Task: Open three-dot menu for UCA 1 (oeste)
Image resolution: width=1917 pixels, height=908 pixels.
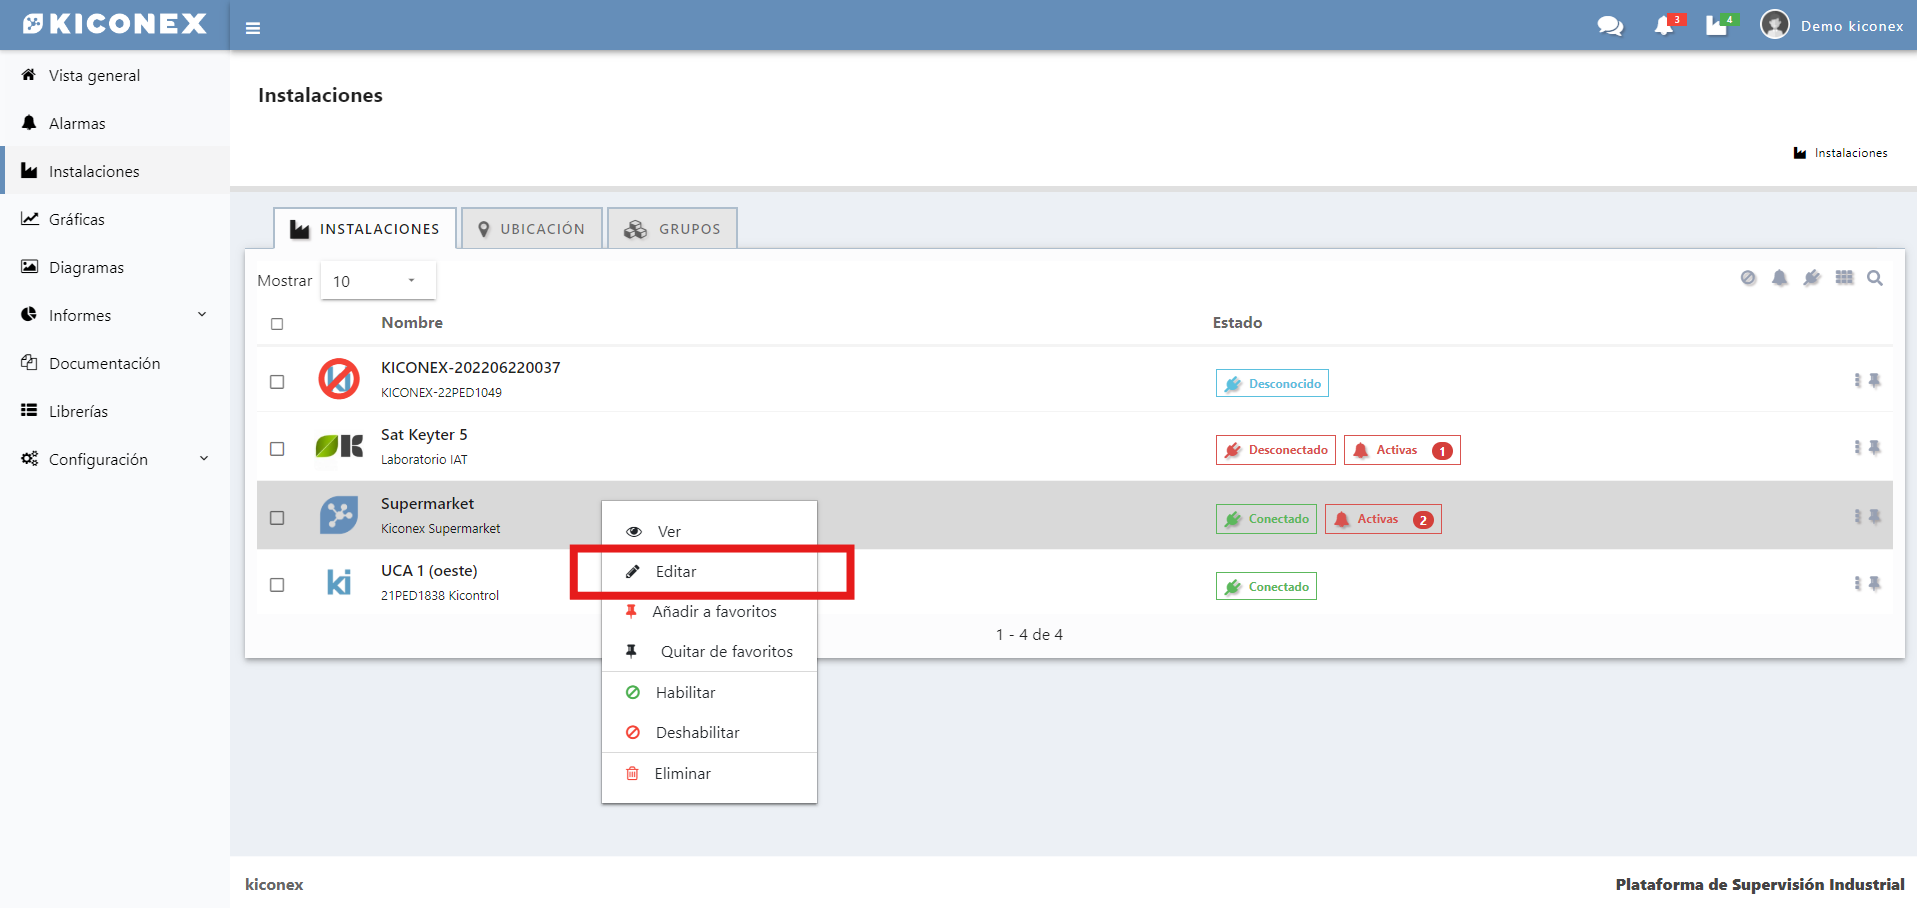Action: point(1857,583)
